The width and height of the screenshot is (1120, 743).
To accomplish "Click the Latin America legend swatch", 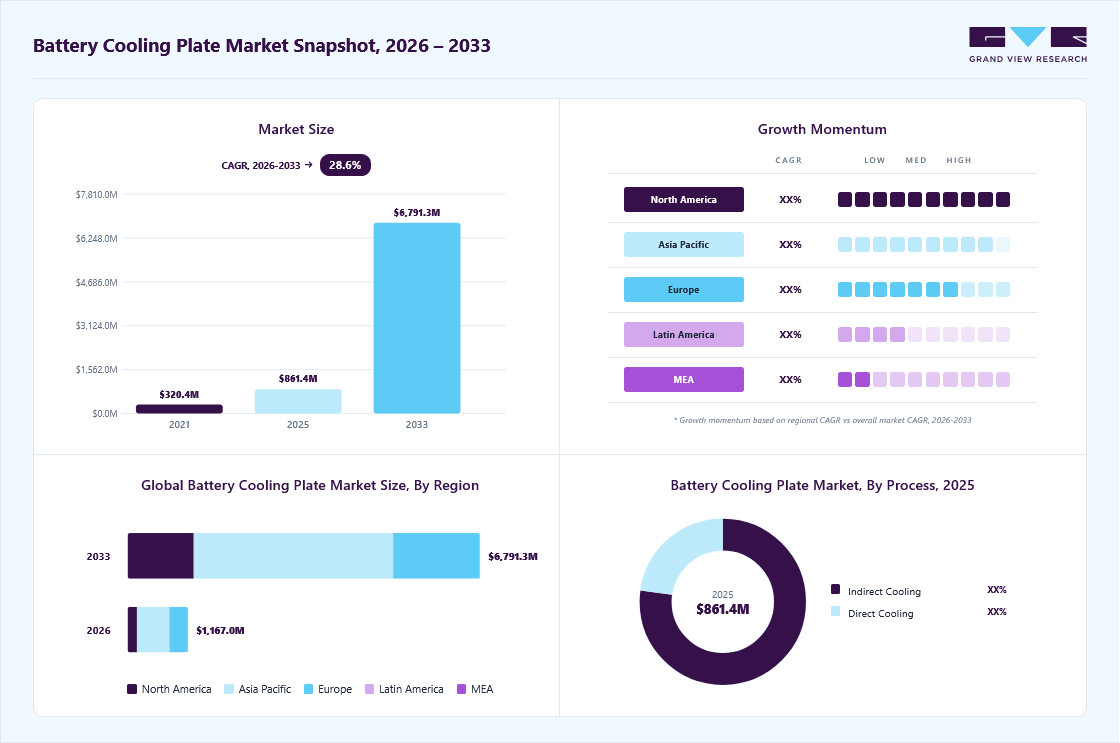I will [x=369, y=689].
